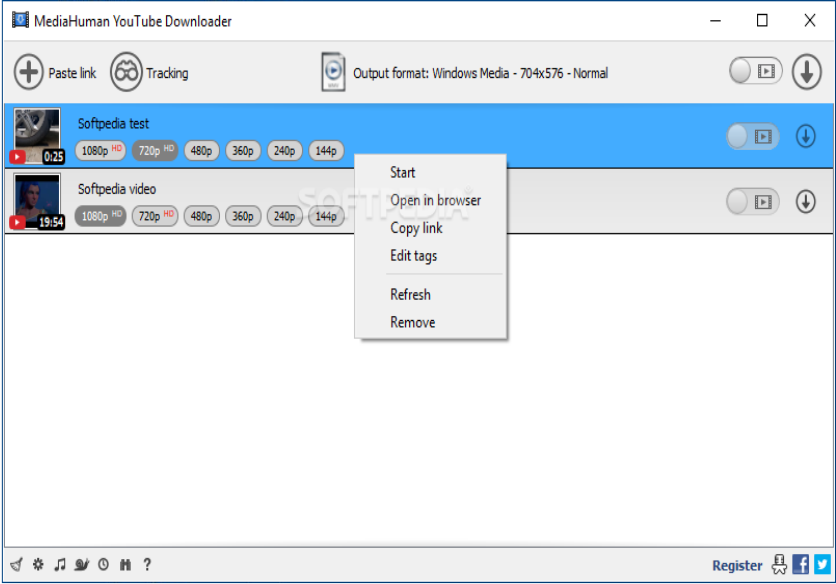The height and width of the screenshot is (584, 836).
Task: Click the Softpedia video title
Action: coord(117,189)
